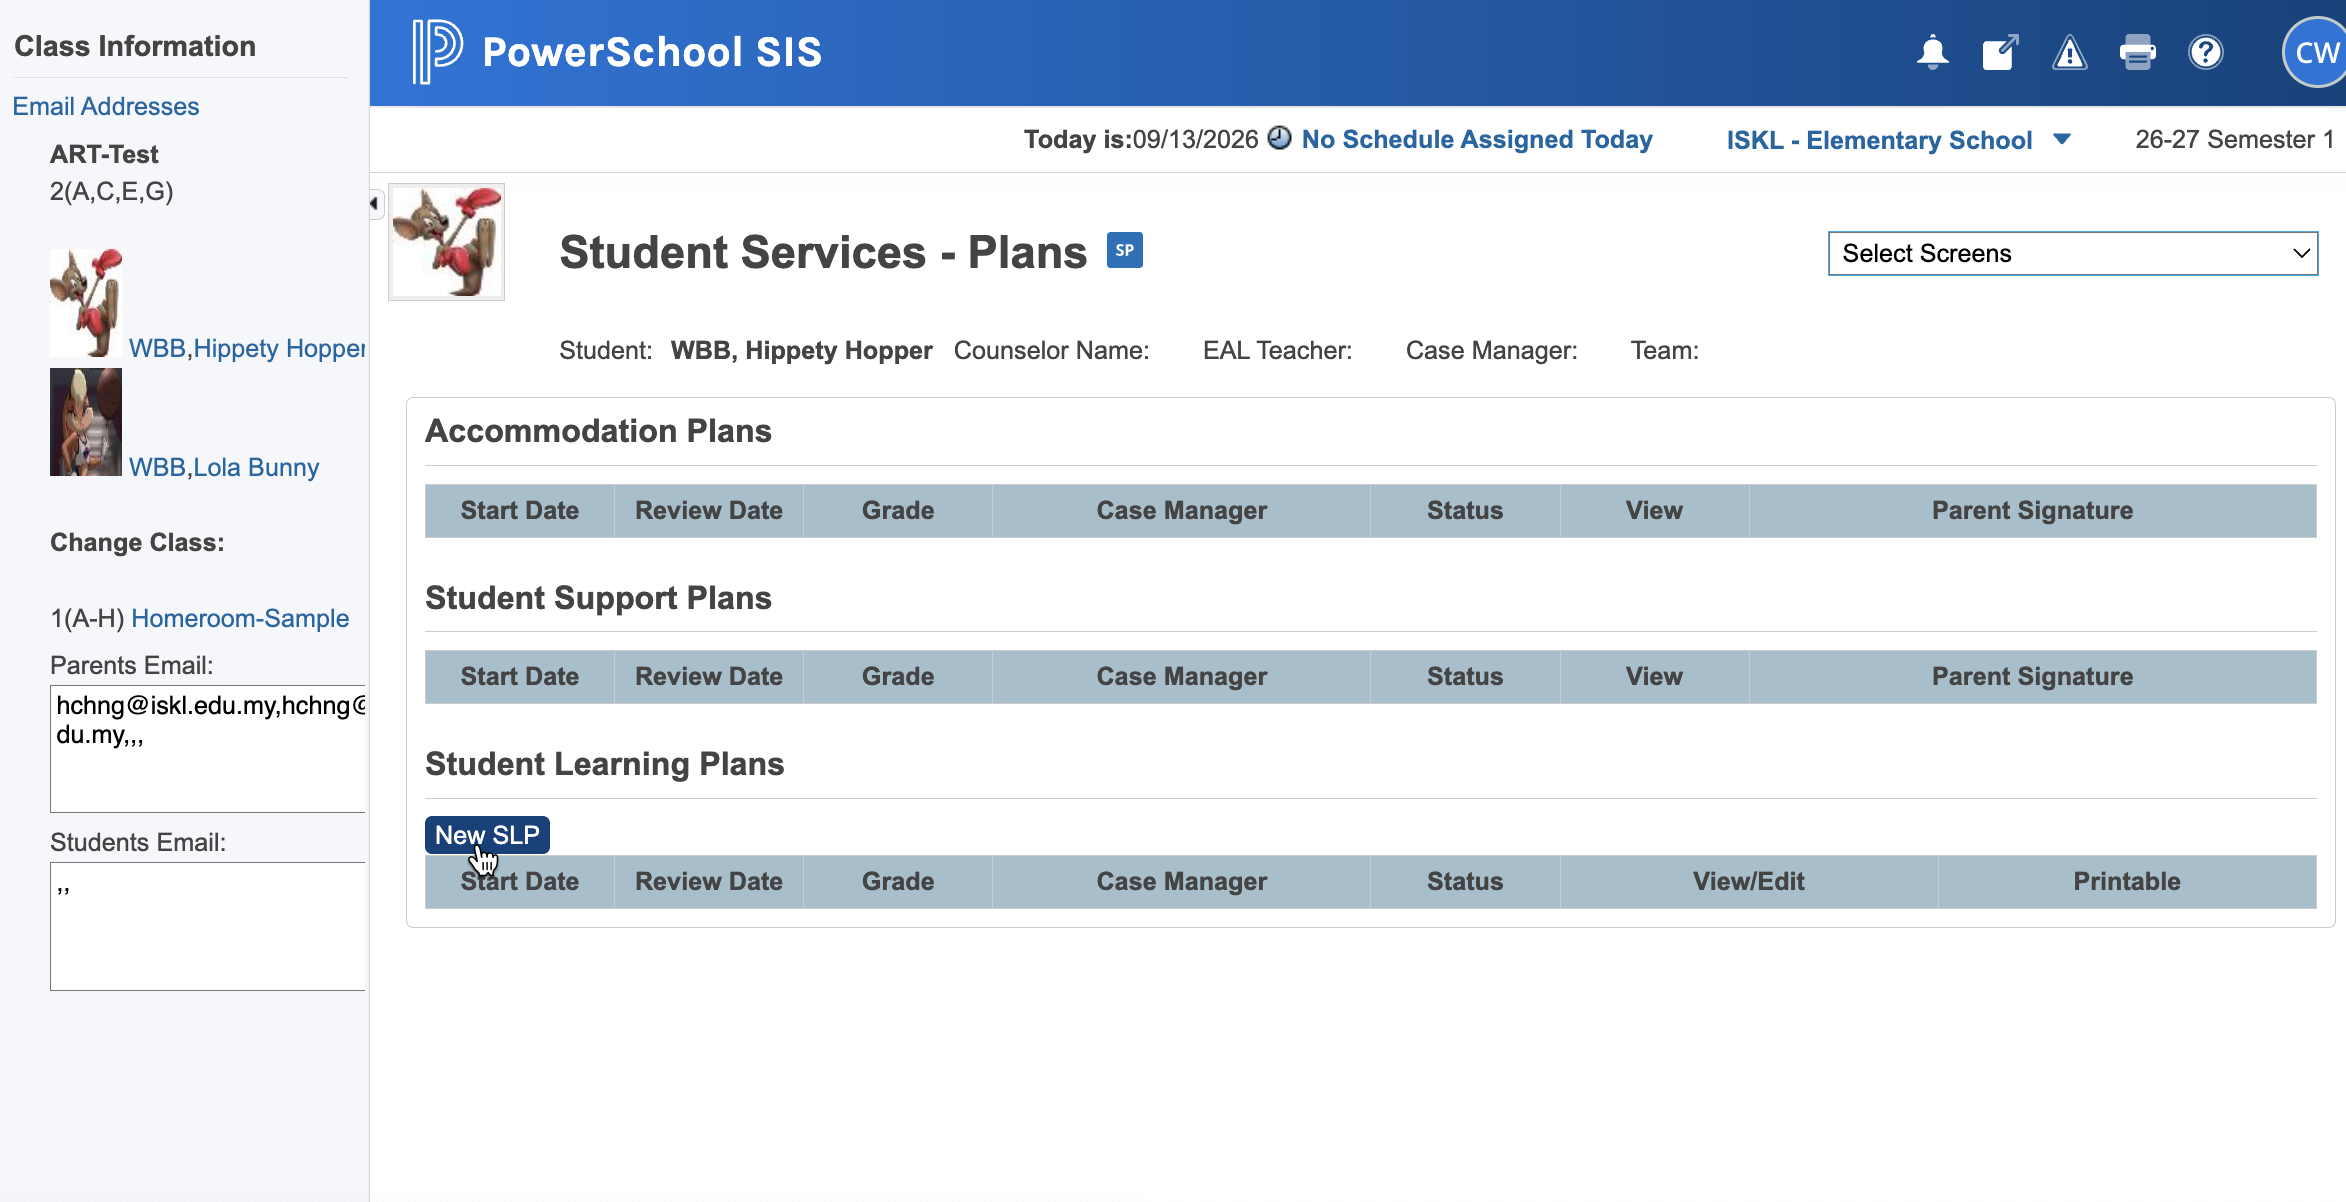Click View/Edit header in Student Learning Plans
The height and width of the screenshot is (1202, 2346).
(x=1749, y=882)
